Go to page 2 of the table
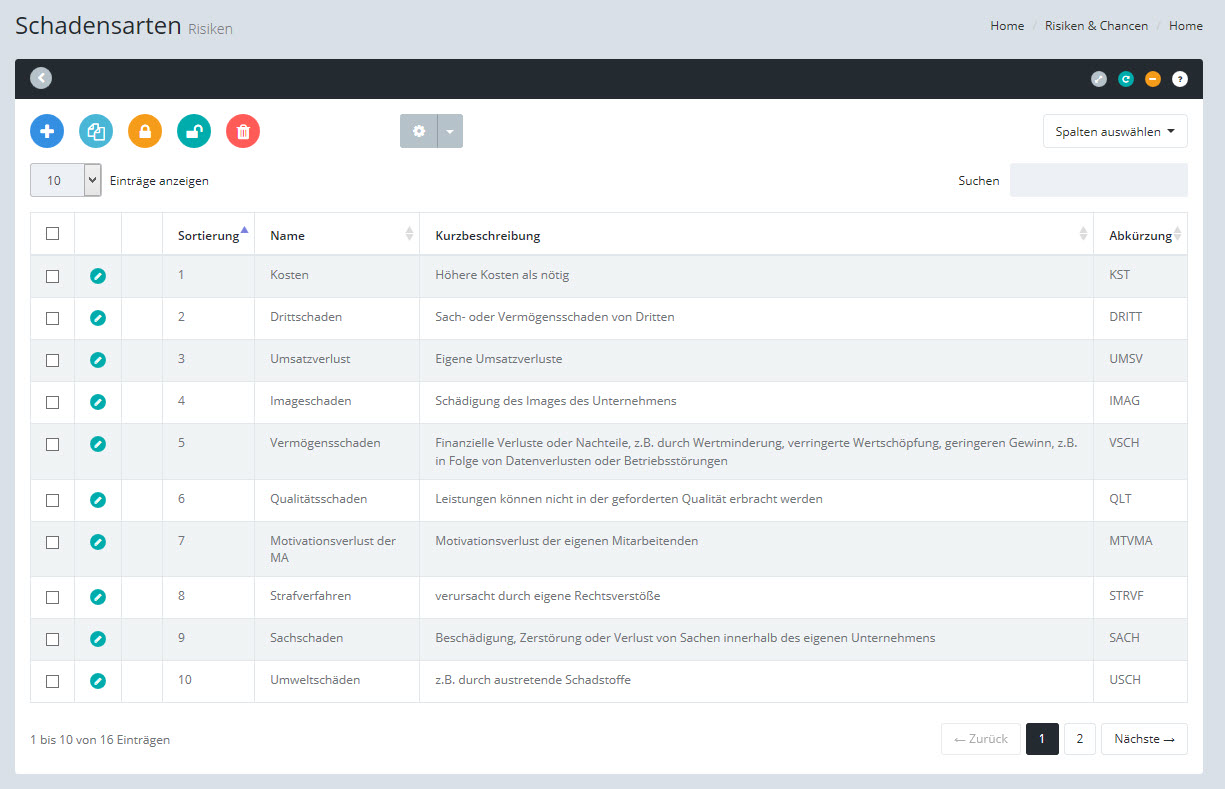This screenshot has height=789, width=1225. coord(1079,739)
